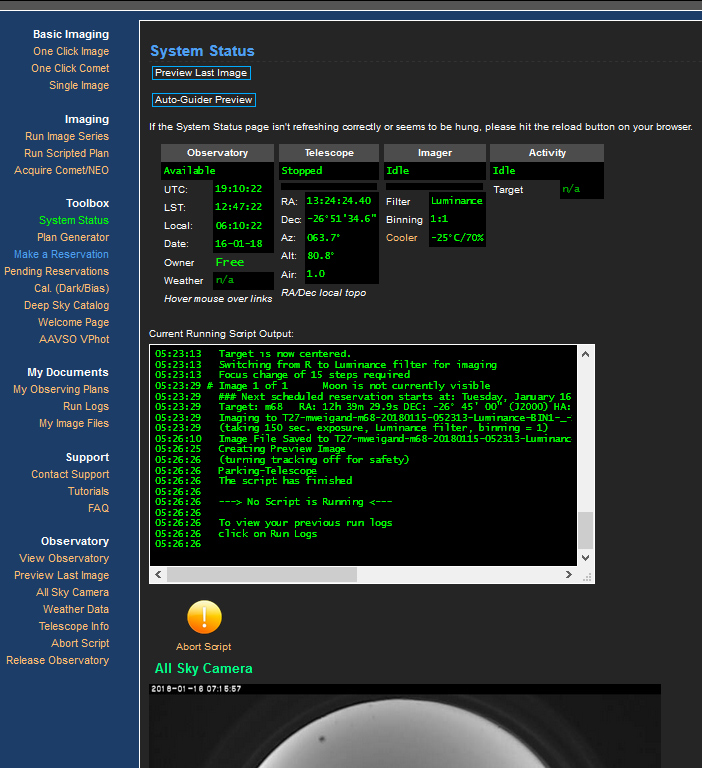Open the Auto-Guider Preview button
This screenshot has height=768, width=702.
click(204, 100)
